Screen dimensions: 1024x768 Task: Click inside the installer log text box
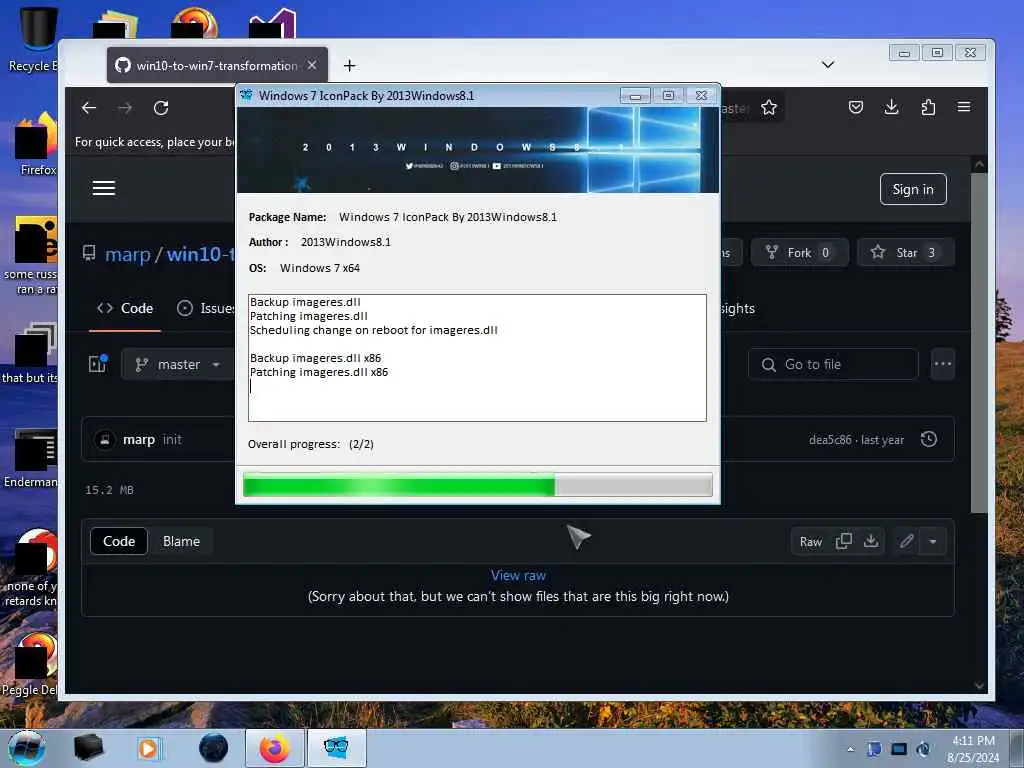[477, 358]
